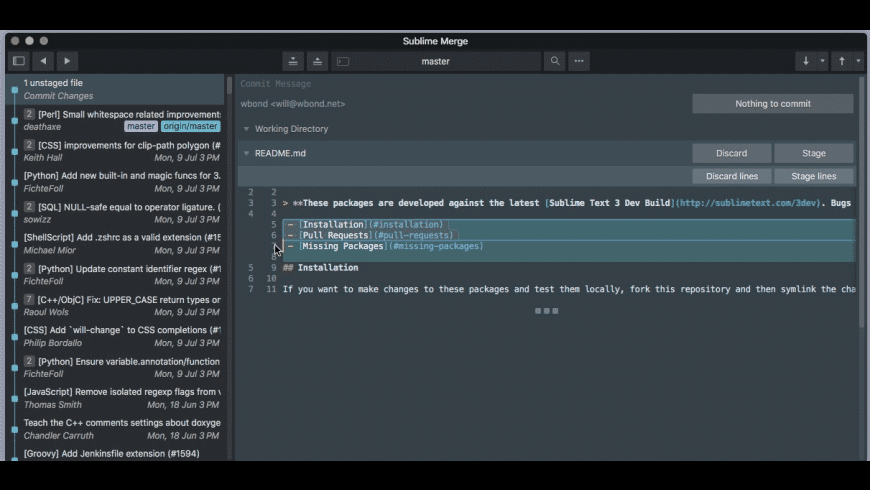This screenshot has height=490, width=870.
Task: Click the ## Installation heading line
Action: (321, 267)
